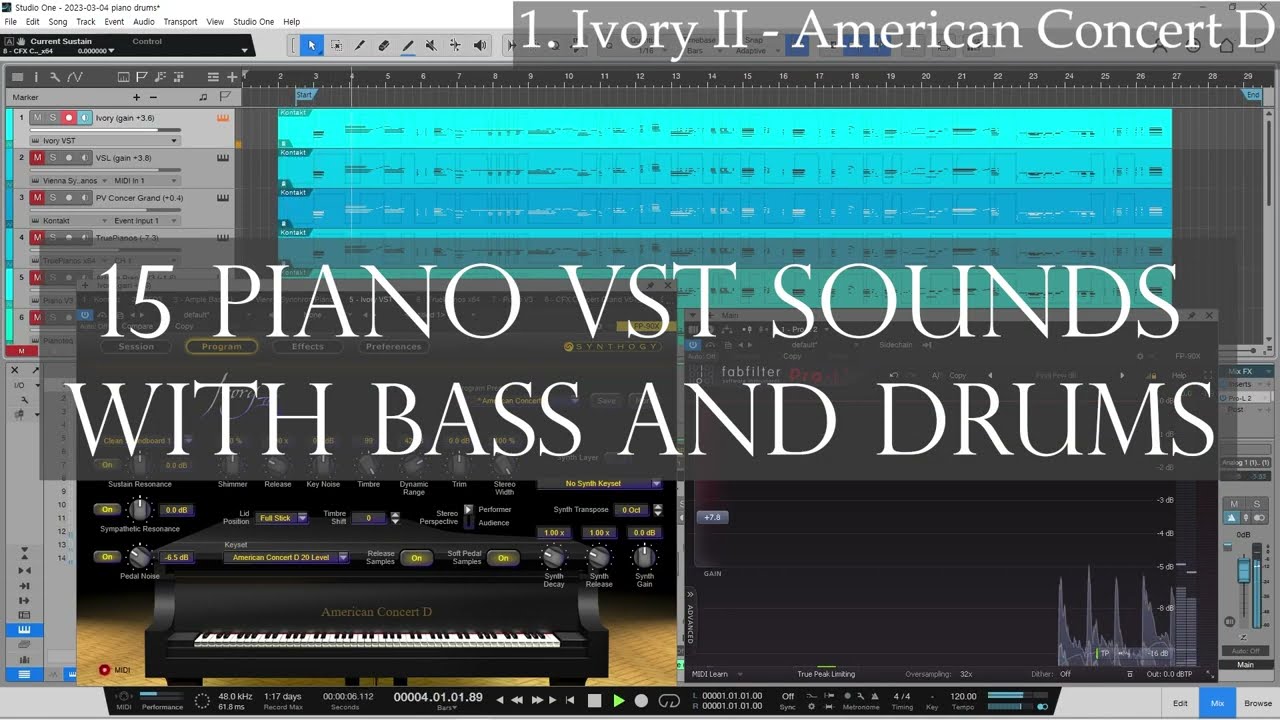1280x720 pixels.
Task: Expand the FabFilter ADVANCED panel
Action: click(x=690, y=617)
